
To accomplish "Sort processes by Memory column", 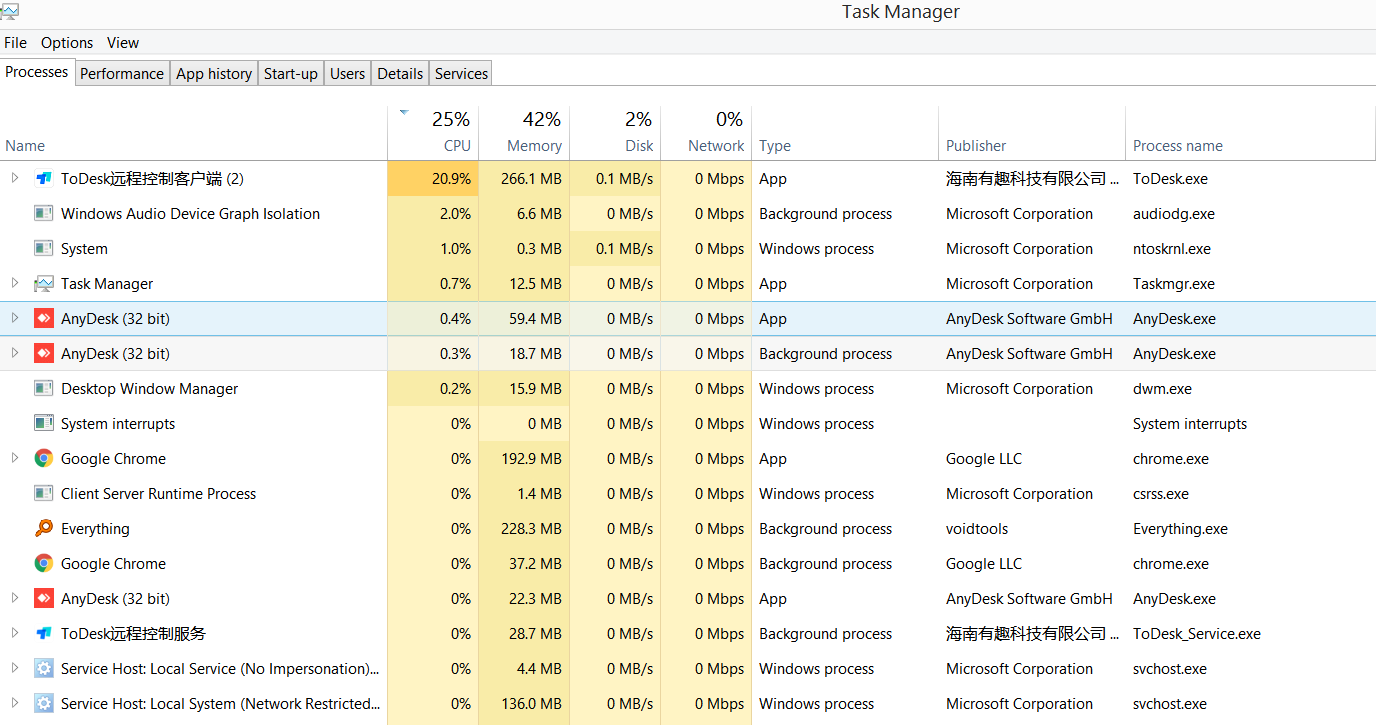I will pyautogui.click(x=524, y=133).
